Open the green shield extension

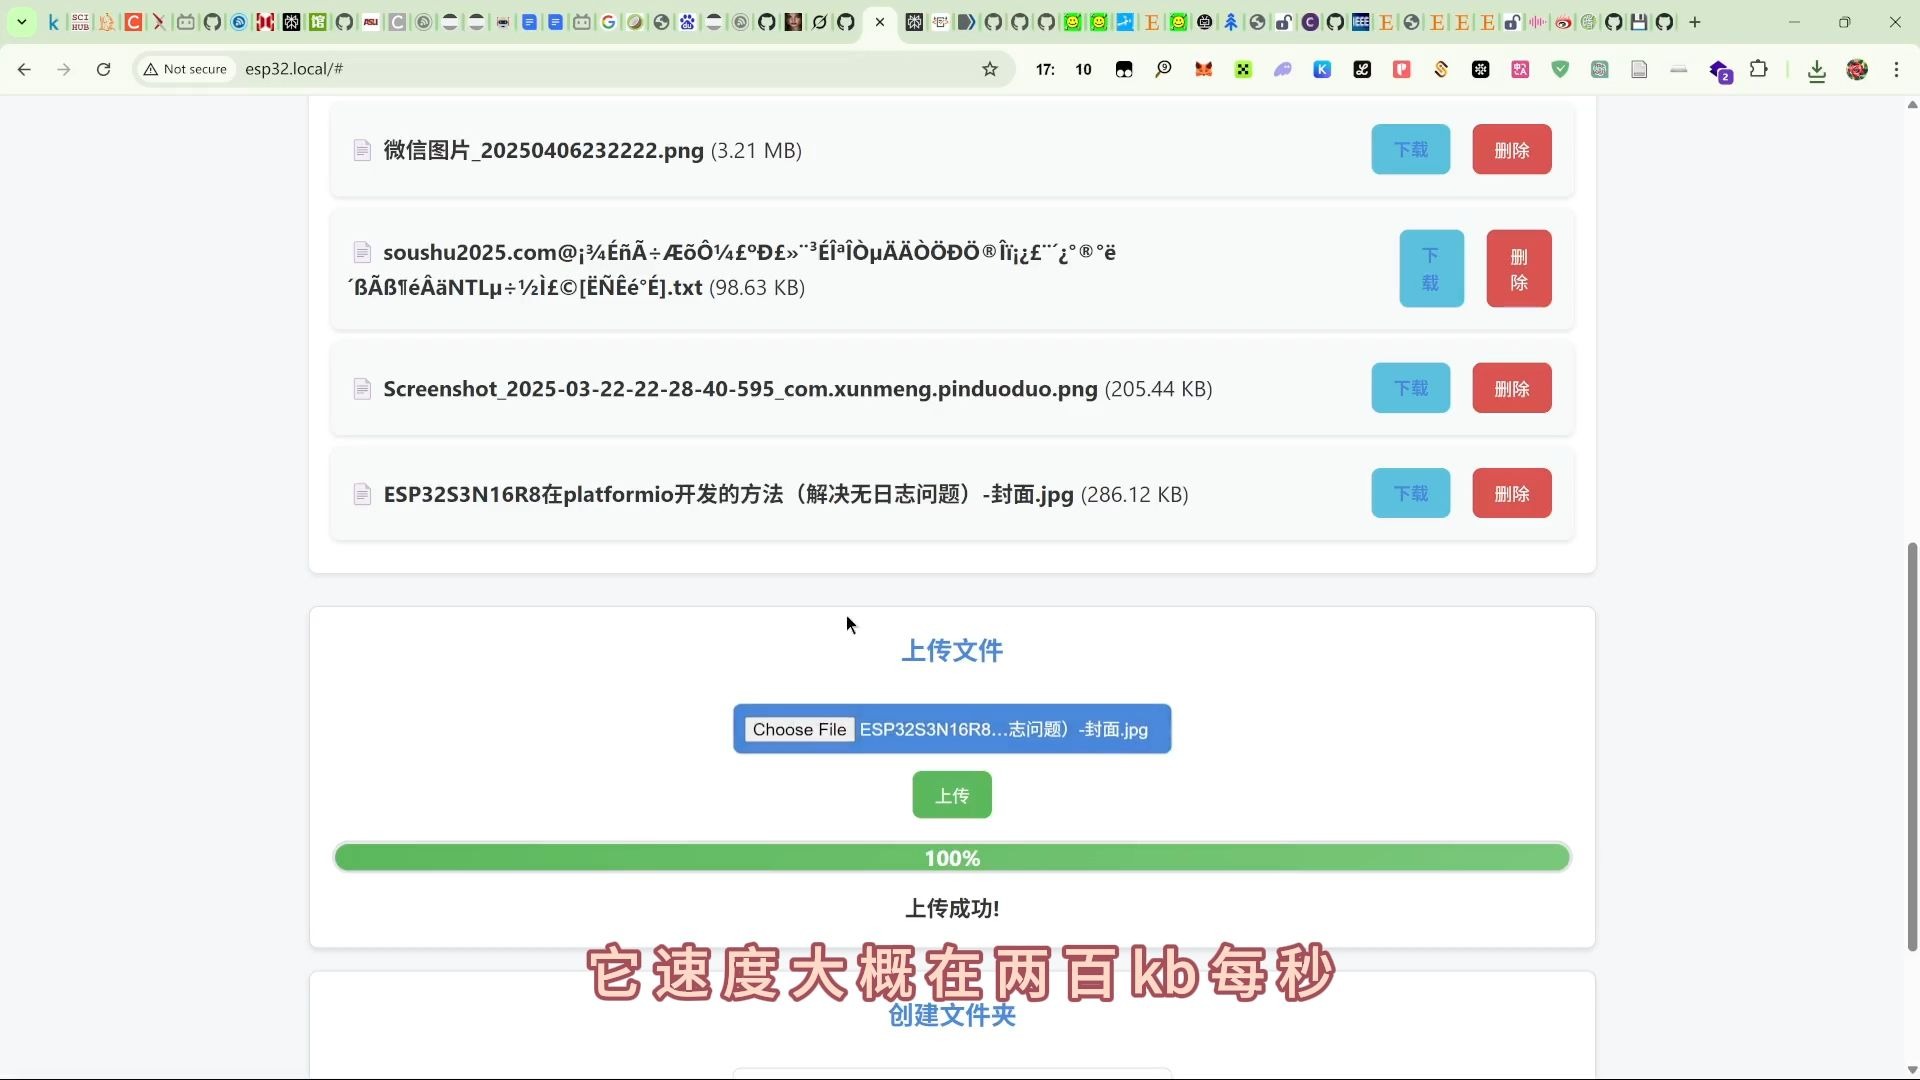point(1560,69)
